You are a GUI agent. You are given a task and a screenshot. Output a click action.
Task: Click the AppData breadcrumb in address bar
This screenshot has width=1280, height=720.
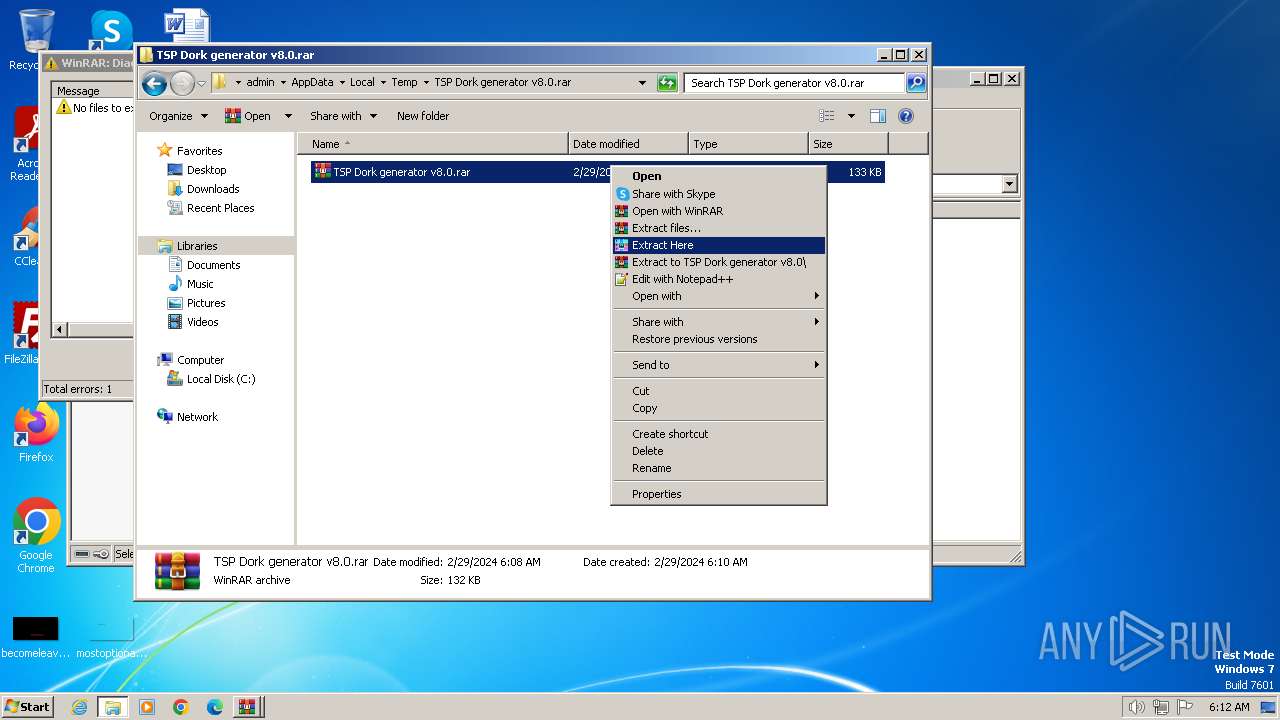click(x=312, y=83)
